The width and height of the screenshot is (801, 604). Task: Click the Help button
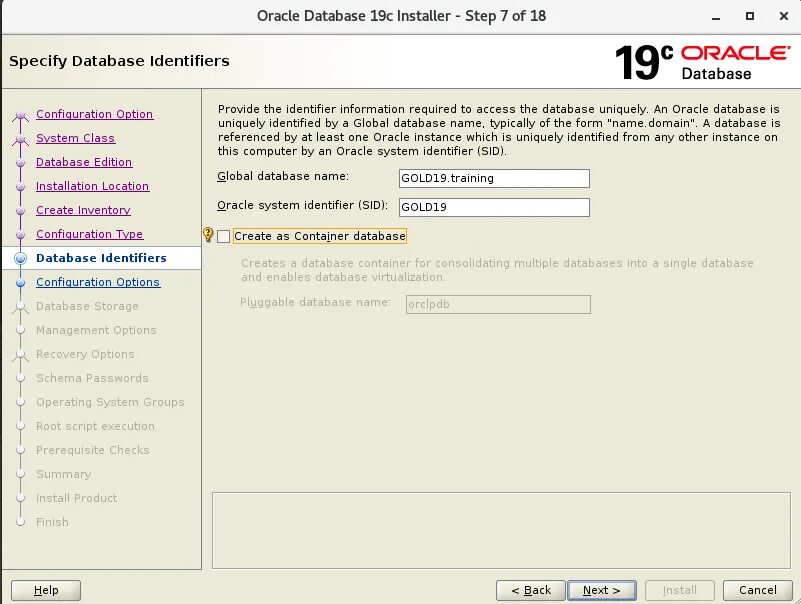(46, 590)
